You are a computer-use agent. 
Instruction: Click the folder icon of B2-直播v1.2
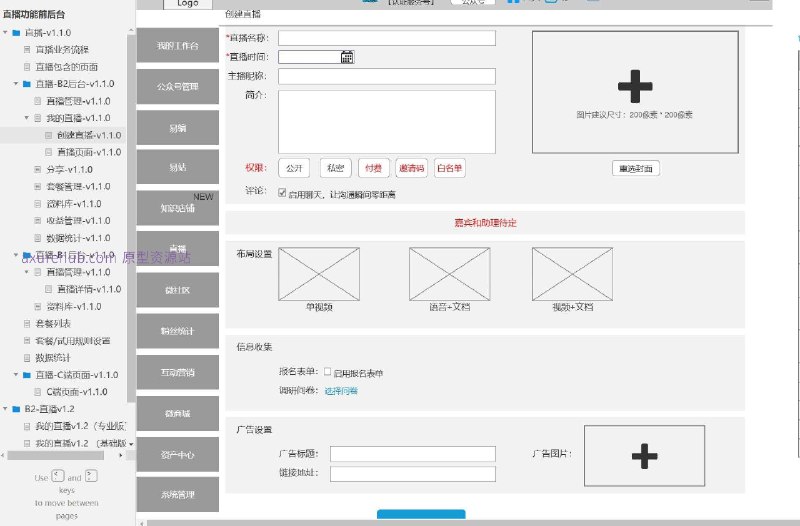(16, 409)
